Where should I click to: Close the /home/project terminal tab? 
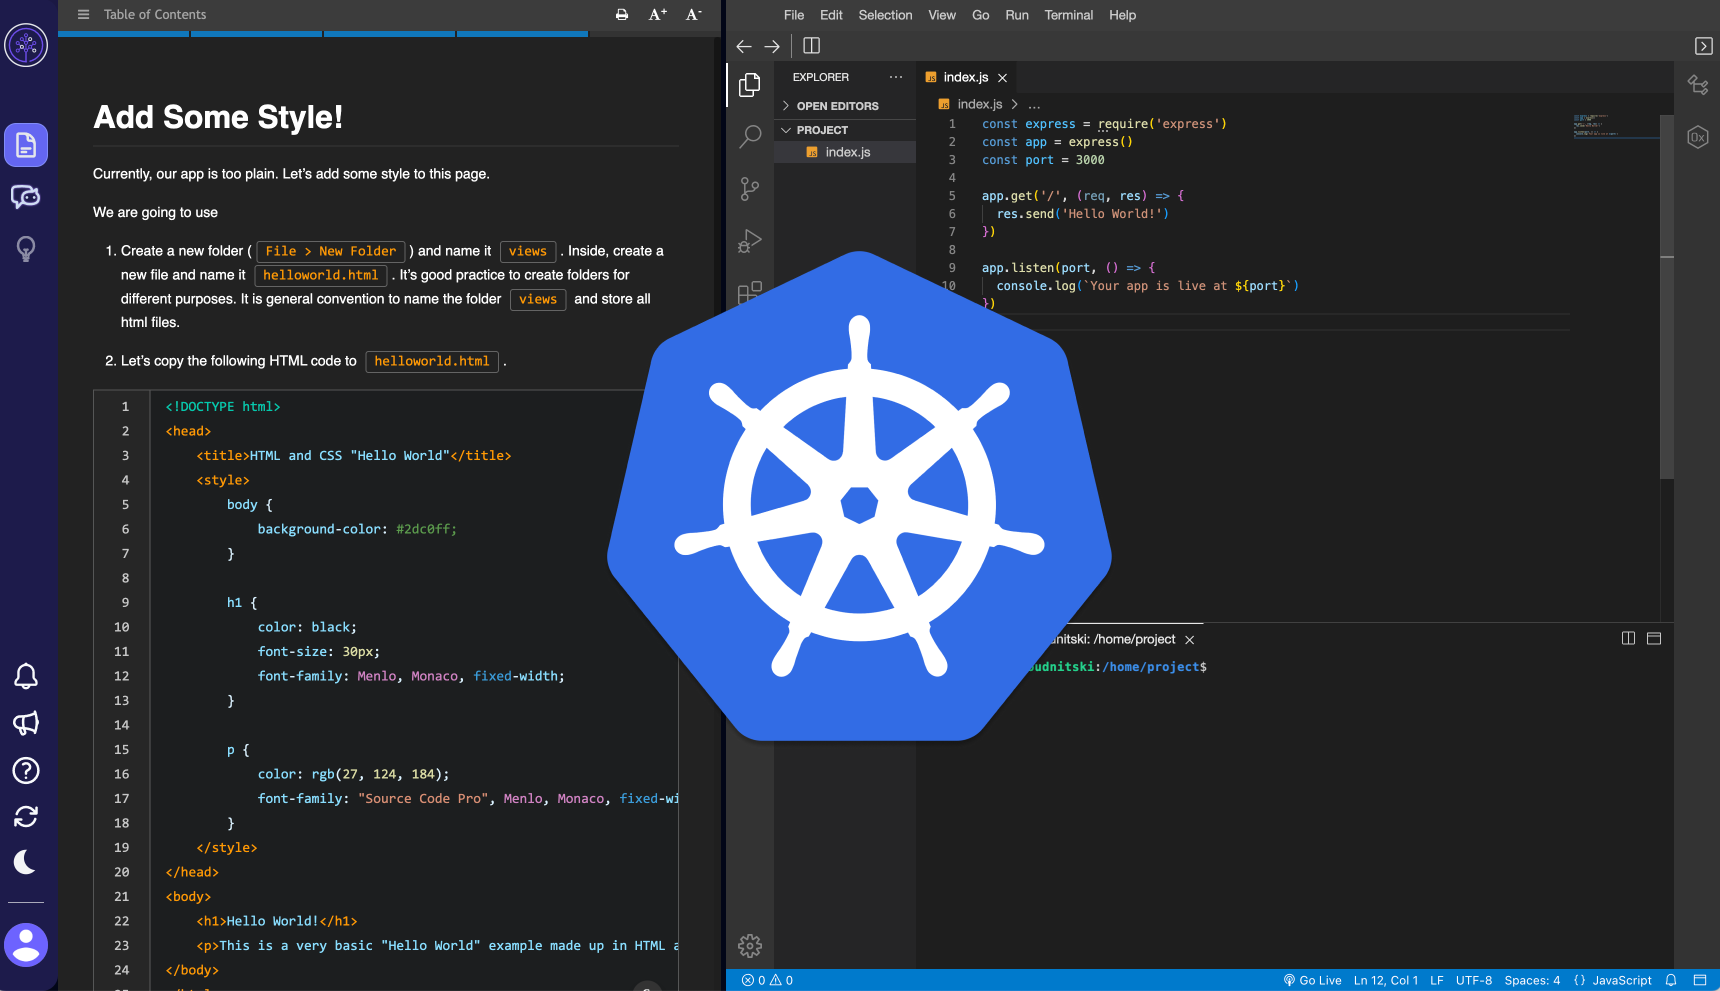coord(1189,639)
